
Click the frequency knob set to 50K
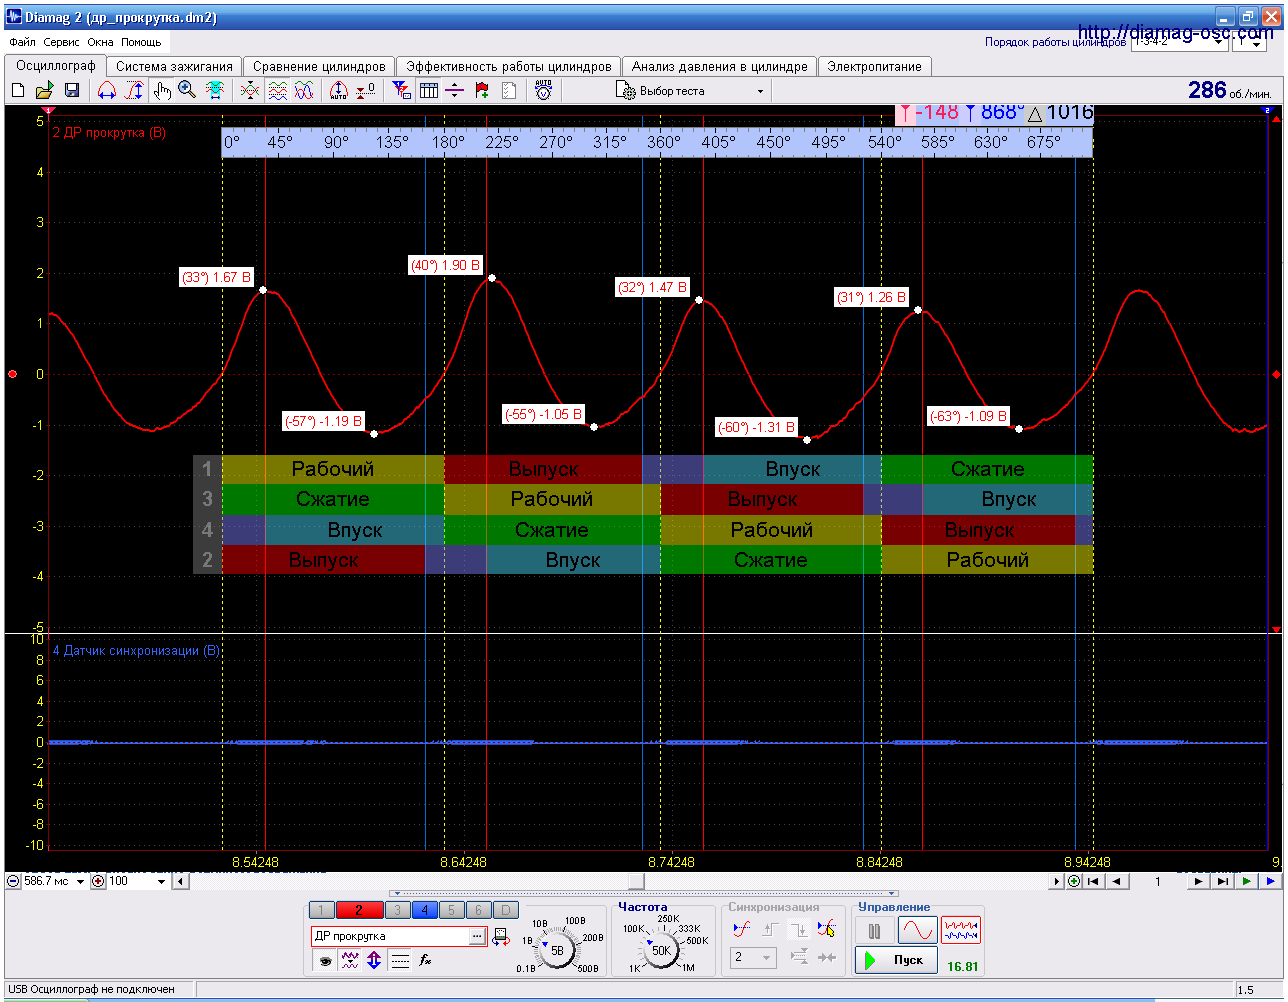[661, 950]
